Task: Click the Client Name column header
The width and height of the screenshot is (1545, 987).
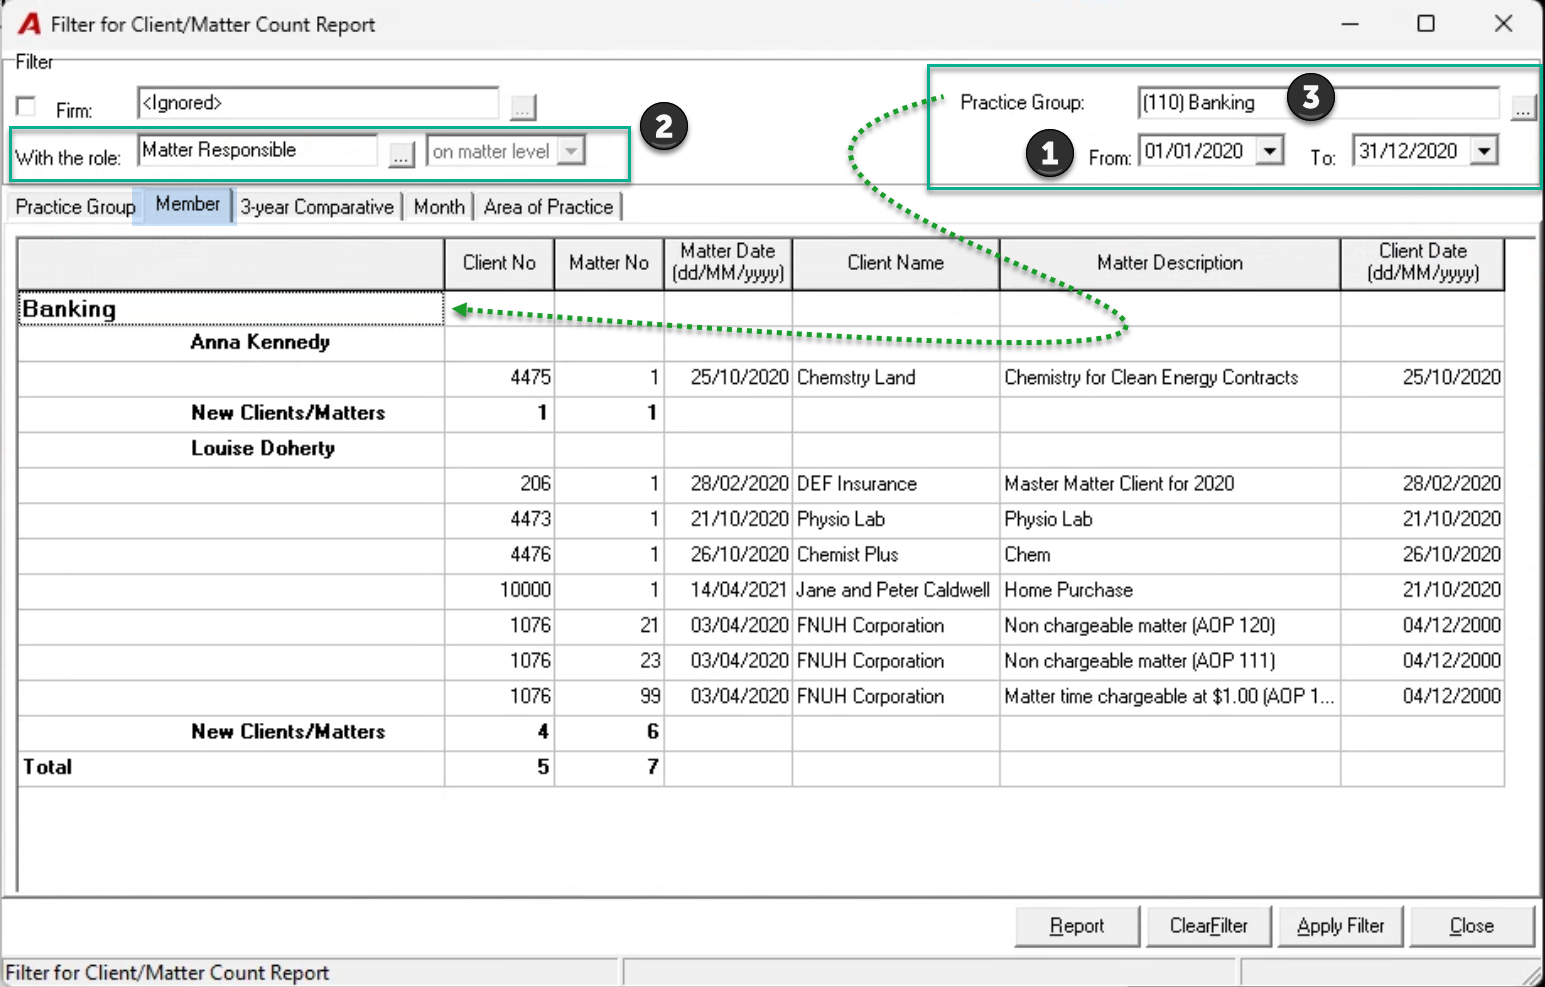Action: (x=896, y=263)
